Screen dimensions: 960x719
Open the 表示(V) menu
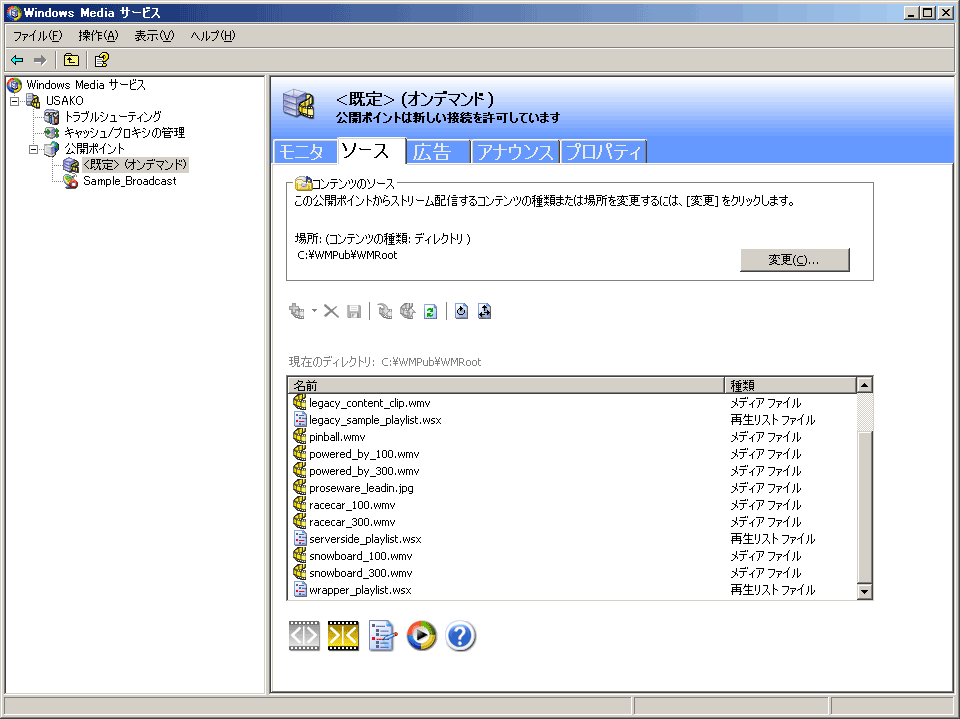click(154, 36)
